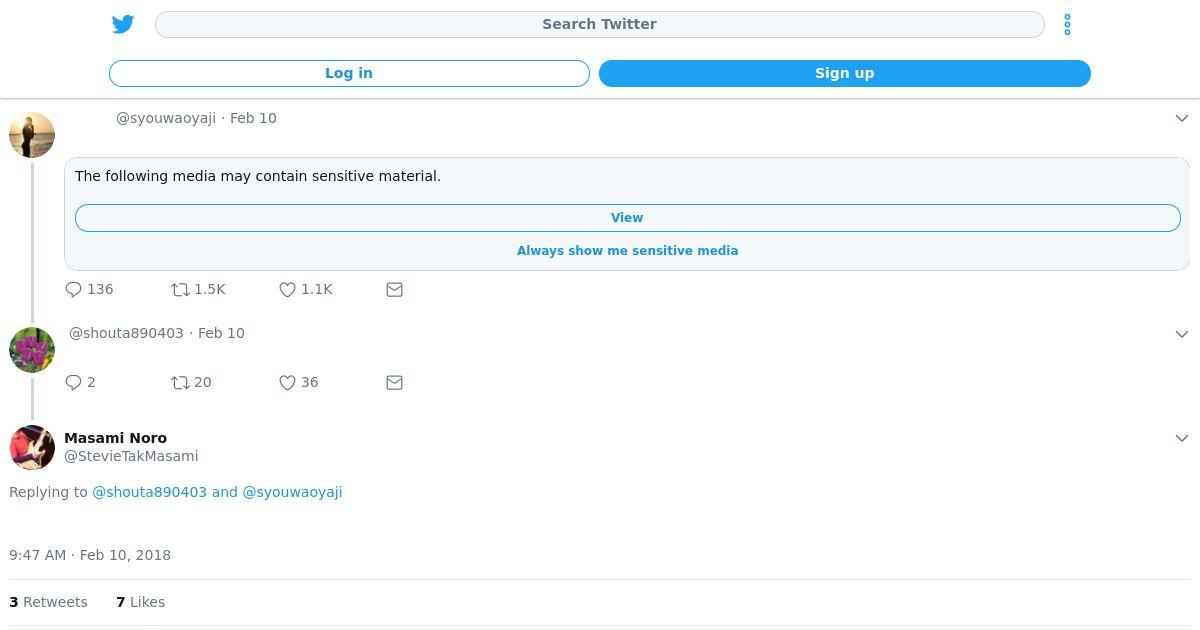Image resolution: width=1200 pixels, height=630 pixels.
Task: Expand Masami Noro's tweet options chevron
Action: click(1181, 439)
